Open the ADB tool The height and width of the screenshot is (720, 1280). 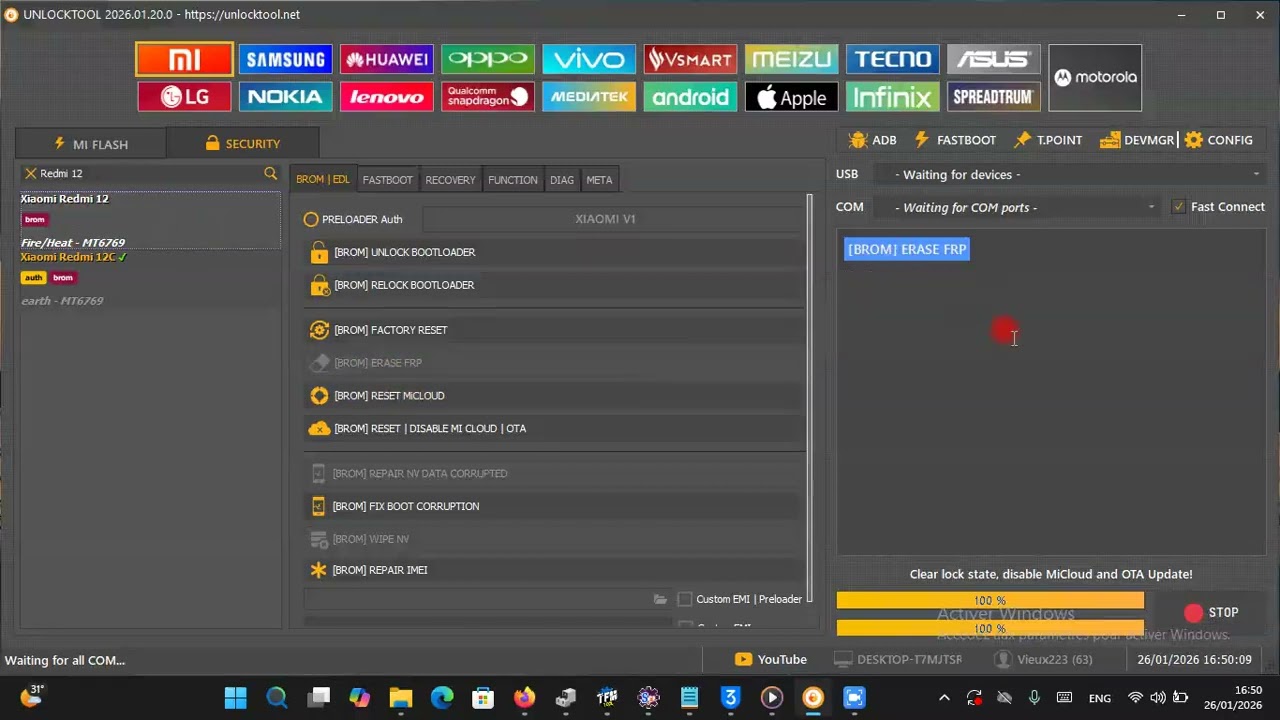pos(872,140)
